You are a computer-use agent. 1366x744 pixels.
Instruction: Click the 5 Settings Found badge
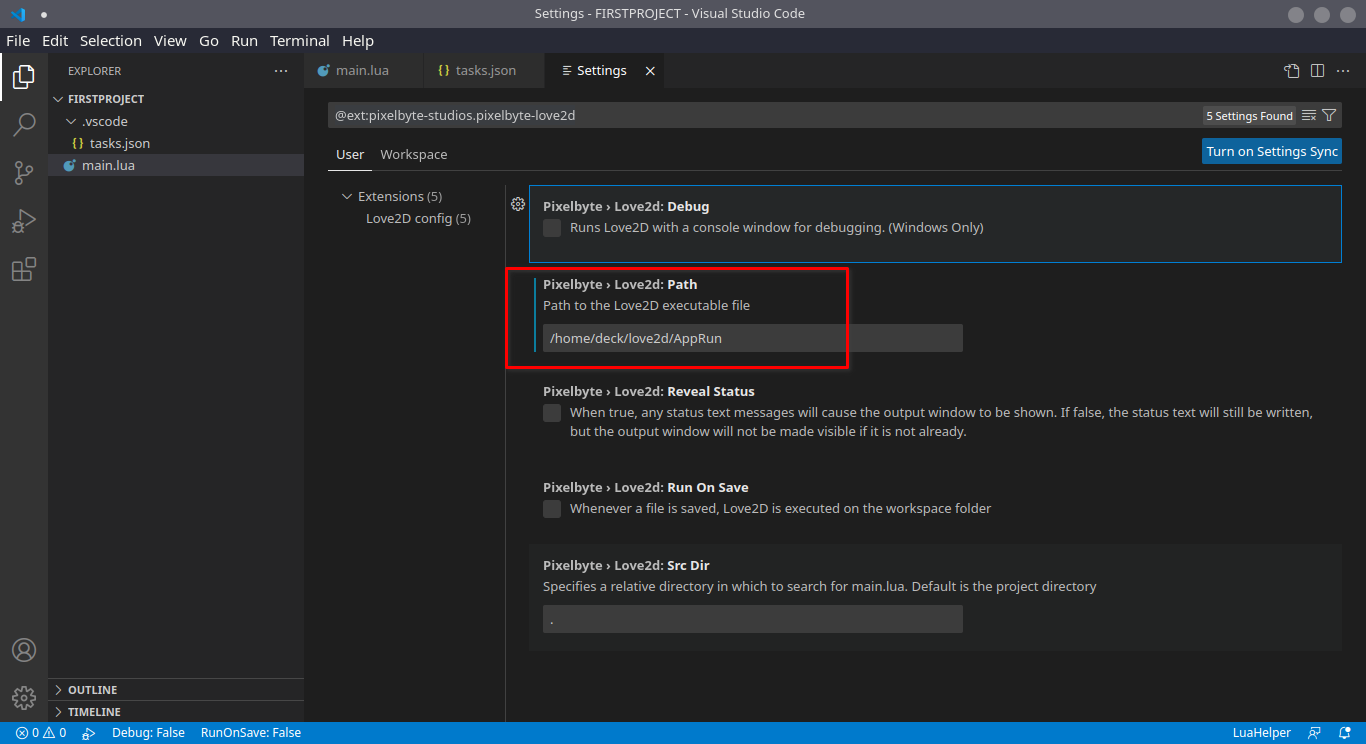pos(1250,116)
